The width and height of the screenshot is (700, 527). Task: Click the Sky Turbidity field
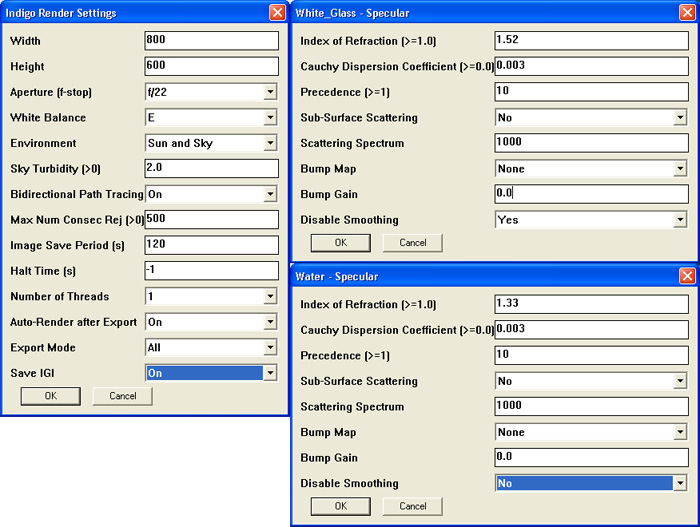click(x=212, y=168)
